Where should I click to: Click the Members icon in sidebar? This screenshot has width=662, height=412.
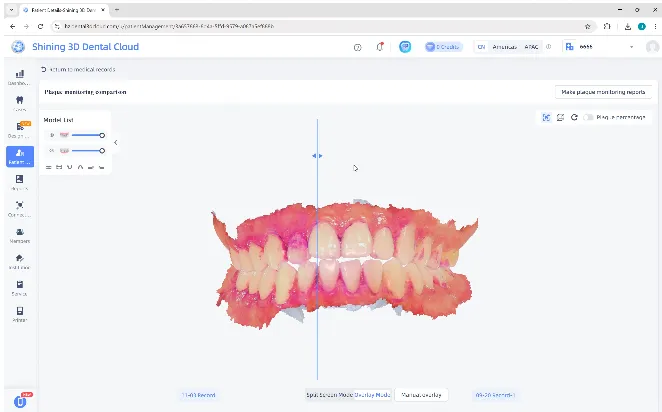click(x=19, y=235)
